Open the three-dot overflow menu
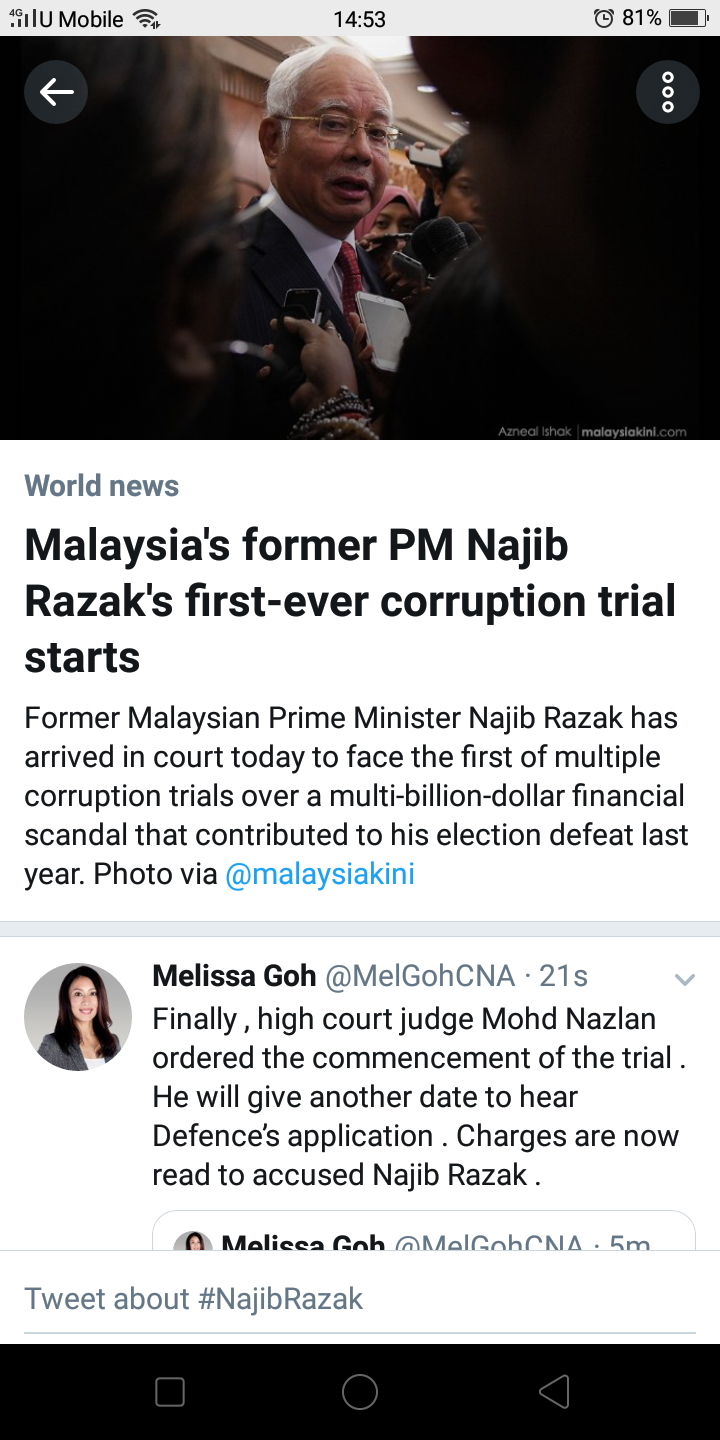 tap(667, 93)
